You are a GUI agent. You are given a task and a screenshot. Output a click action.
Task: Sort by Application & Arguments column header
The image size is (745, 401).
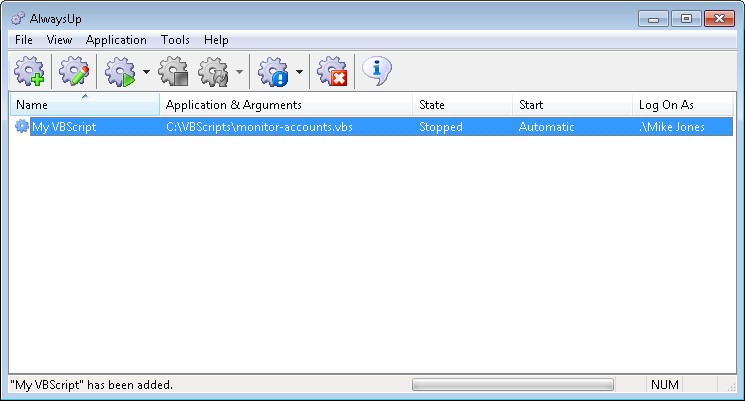pos(286,105)
